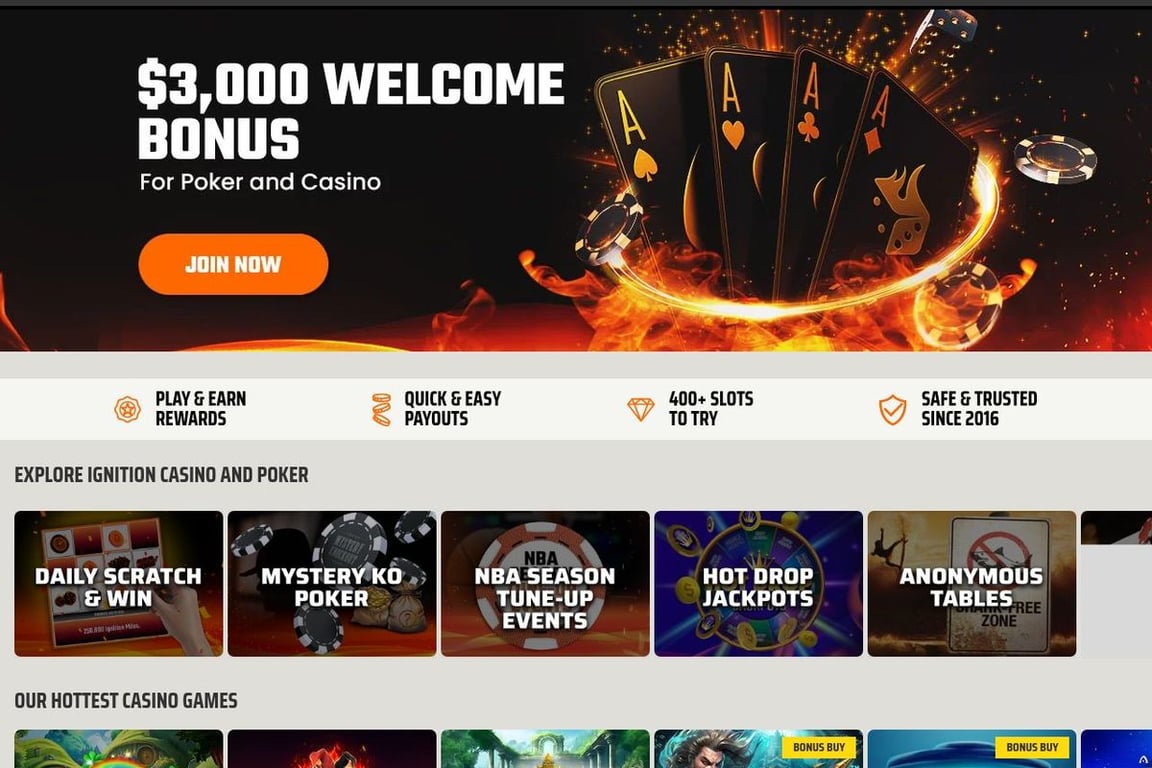Select NBA Season Tune-Up Events tile
The image size is (1152, 768).
545,584
